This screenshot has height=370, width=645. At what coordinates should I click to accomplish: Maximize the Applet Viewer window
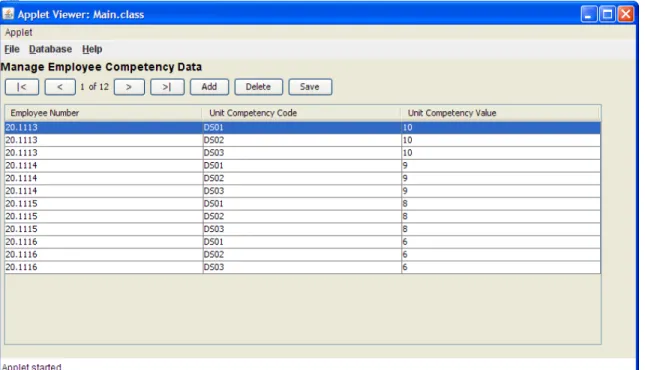click(x=608, y=14)
